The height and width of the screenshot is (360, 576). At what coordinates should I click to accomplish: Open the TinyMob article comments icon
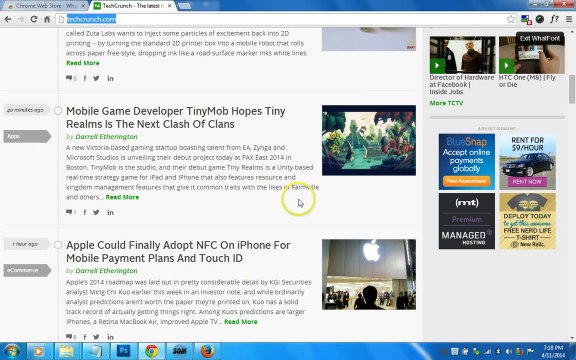[x=69, y=212]
